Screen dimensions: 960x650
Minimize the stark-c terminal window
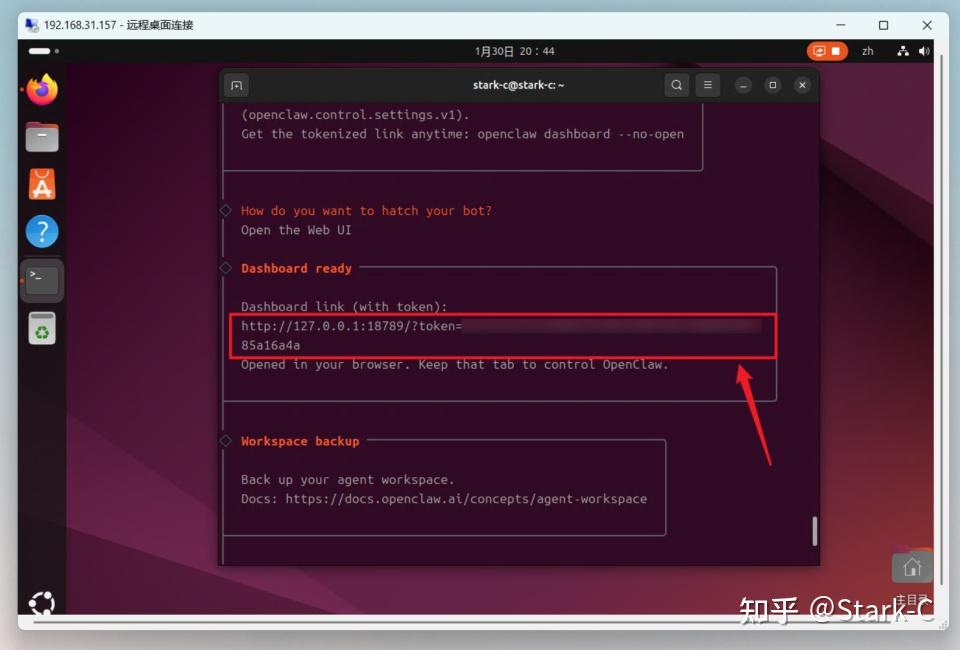pyautogui.click(x=743, y=85)
